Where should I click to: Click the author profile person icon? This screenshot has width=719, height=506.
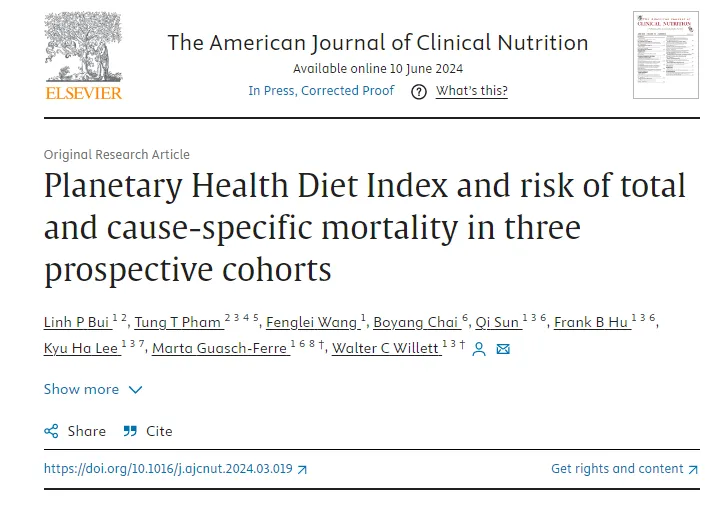tap(479, 349)
